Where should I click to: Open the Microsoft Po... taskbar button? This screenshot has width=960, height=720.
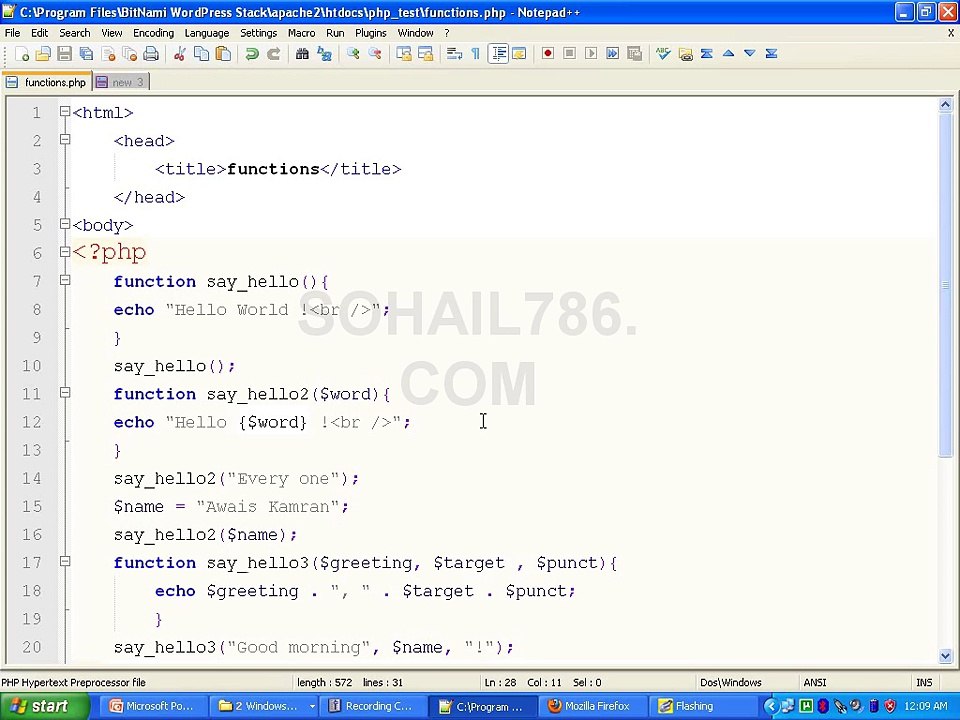[x=152, y=706]
